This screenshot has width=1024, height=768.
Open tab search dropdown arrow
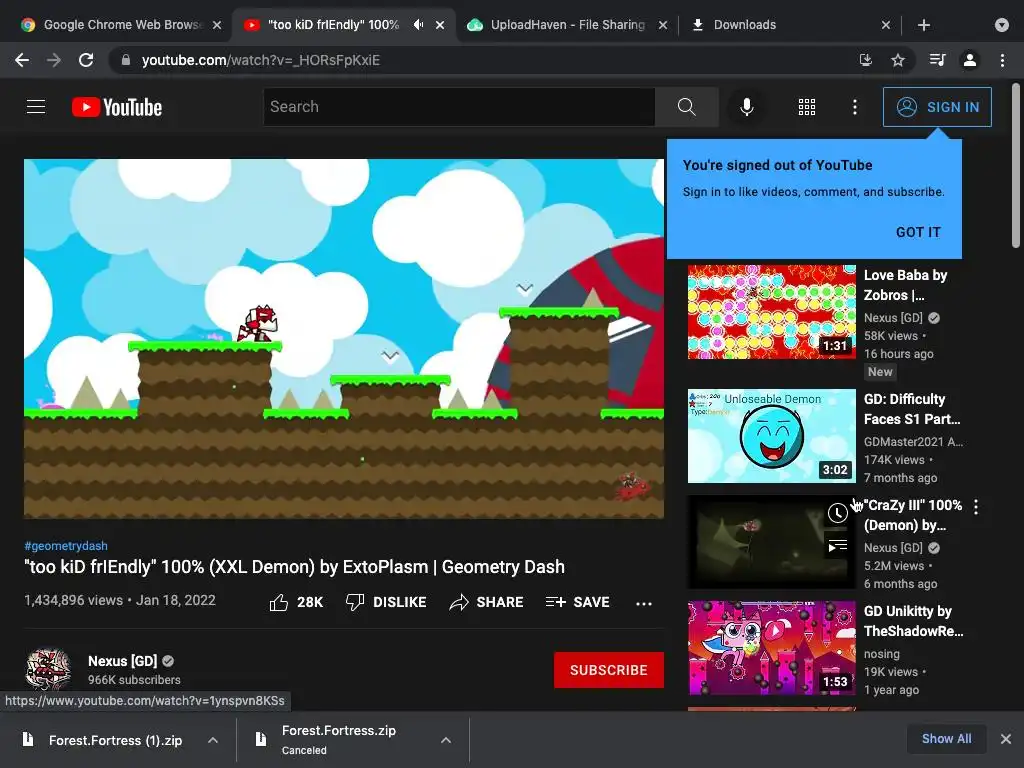pos(1002,25)
